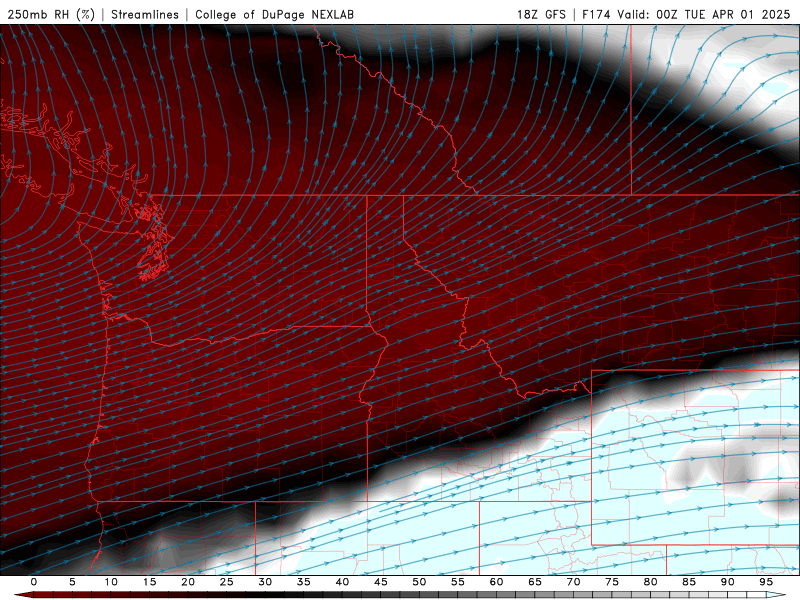This screenshot has height=600, width=800.
Task: Click 'Valid: 00Z TUE APR 01 2025' text
Action: (704, 14)
